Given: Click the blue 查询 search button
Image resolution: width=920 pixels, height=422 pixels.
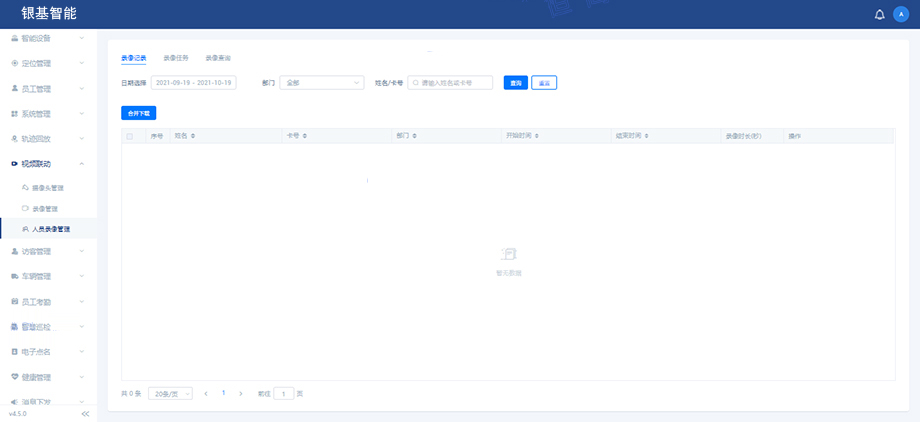Looking at the screenshot, I should (515, 83).
